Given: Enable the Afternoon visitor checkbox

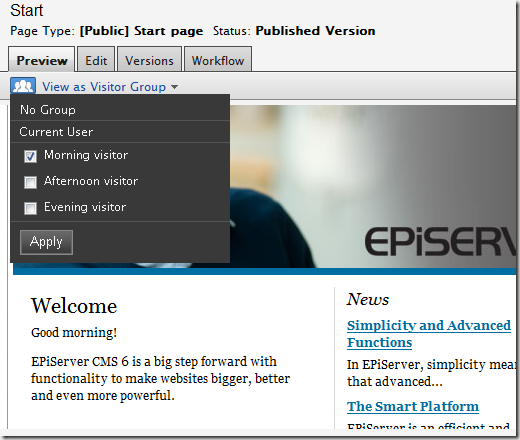Looking at the screenshot, I should tap(30, 182).
